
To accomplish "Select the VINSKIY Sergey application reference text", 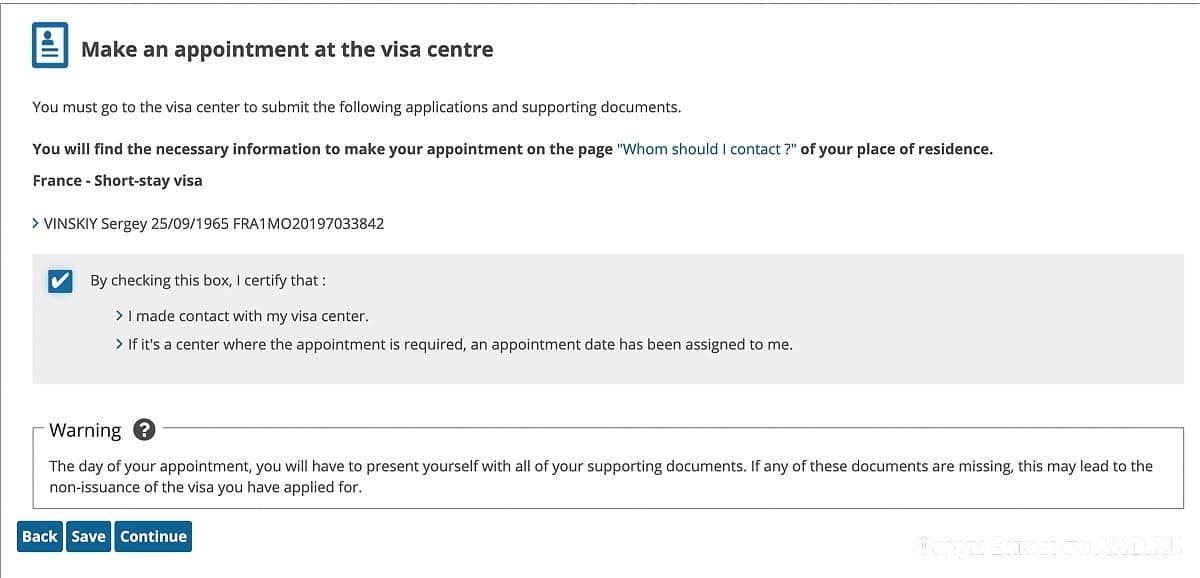I will click(214, 223).
